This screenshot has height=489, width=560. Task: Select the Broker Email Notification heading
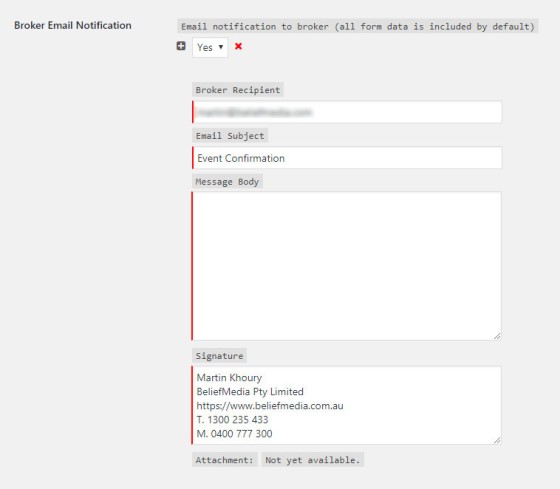(x=73, y=25)
